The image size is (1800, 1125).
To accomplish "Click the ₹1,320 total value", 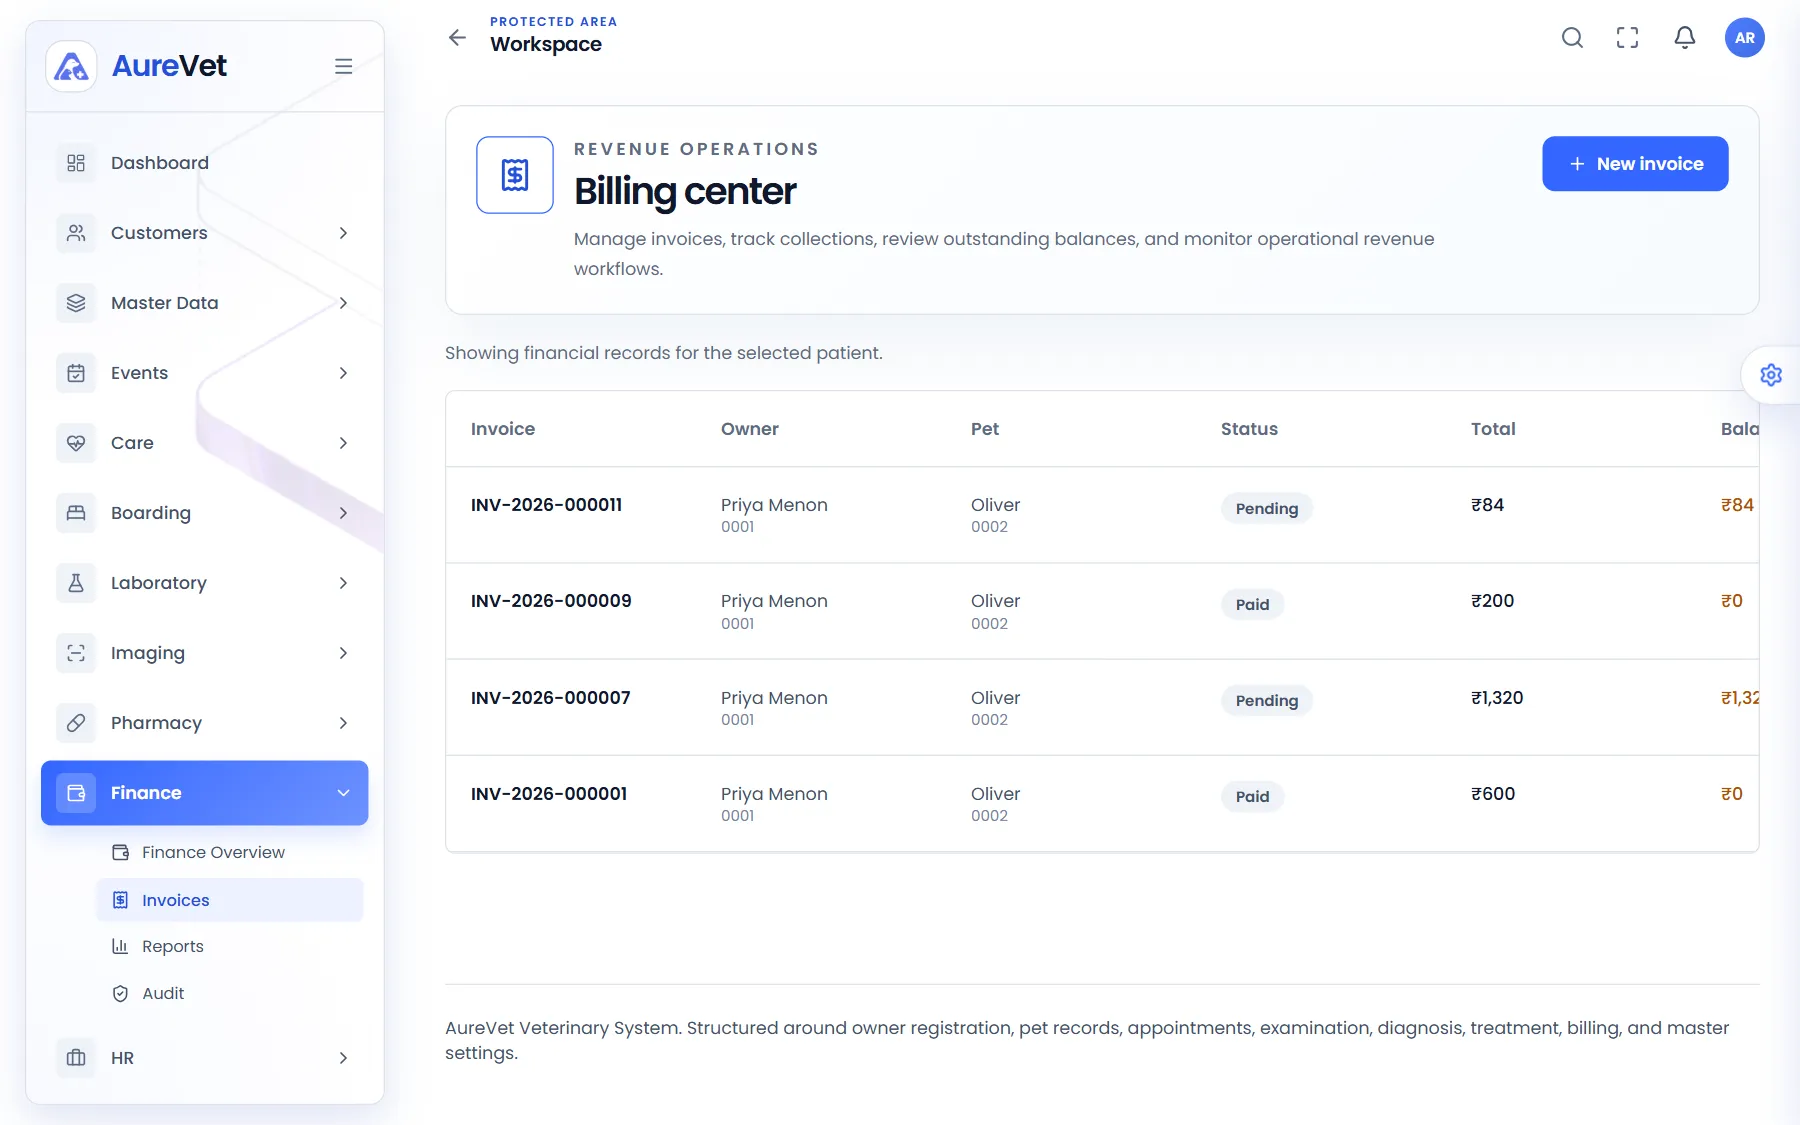I will click(1497, 698).
